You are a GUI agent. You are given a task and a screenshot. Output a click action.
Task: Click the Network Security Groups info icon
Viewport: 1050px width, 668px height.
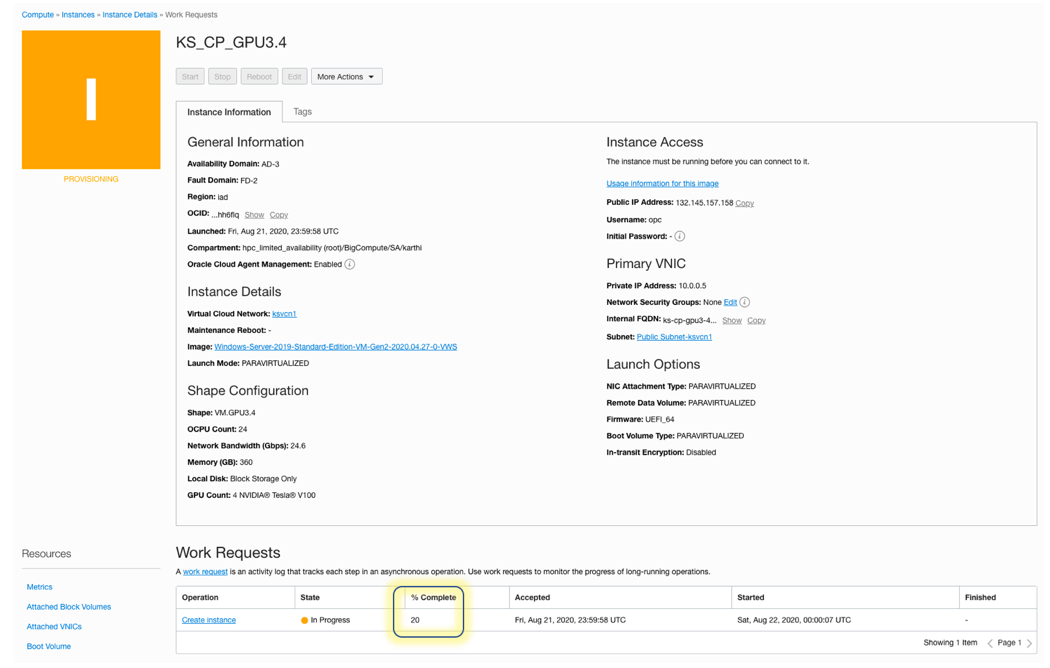coord(746,302)
